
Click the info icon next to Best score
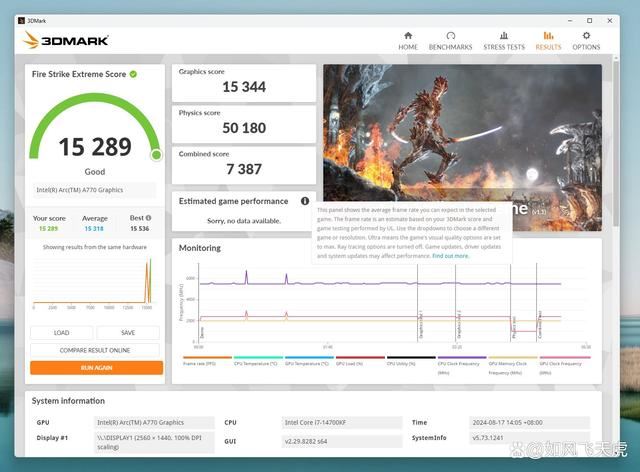click(x=148, y=217)
